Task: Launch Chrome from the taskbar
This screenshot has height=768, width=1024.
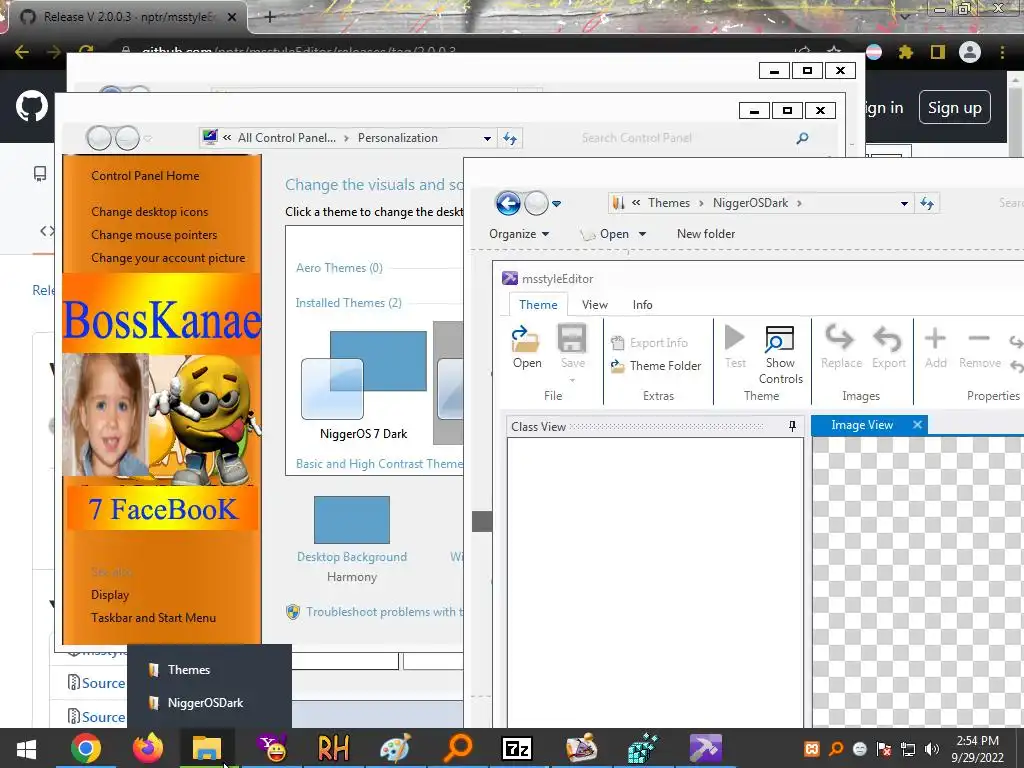Action: (x=86, y=748)
